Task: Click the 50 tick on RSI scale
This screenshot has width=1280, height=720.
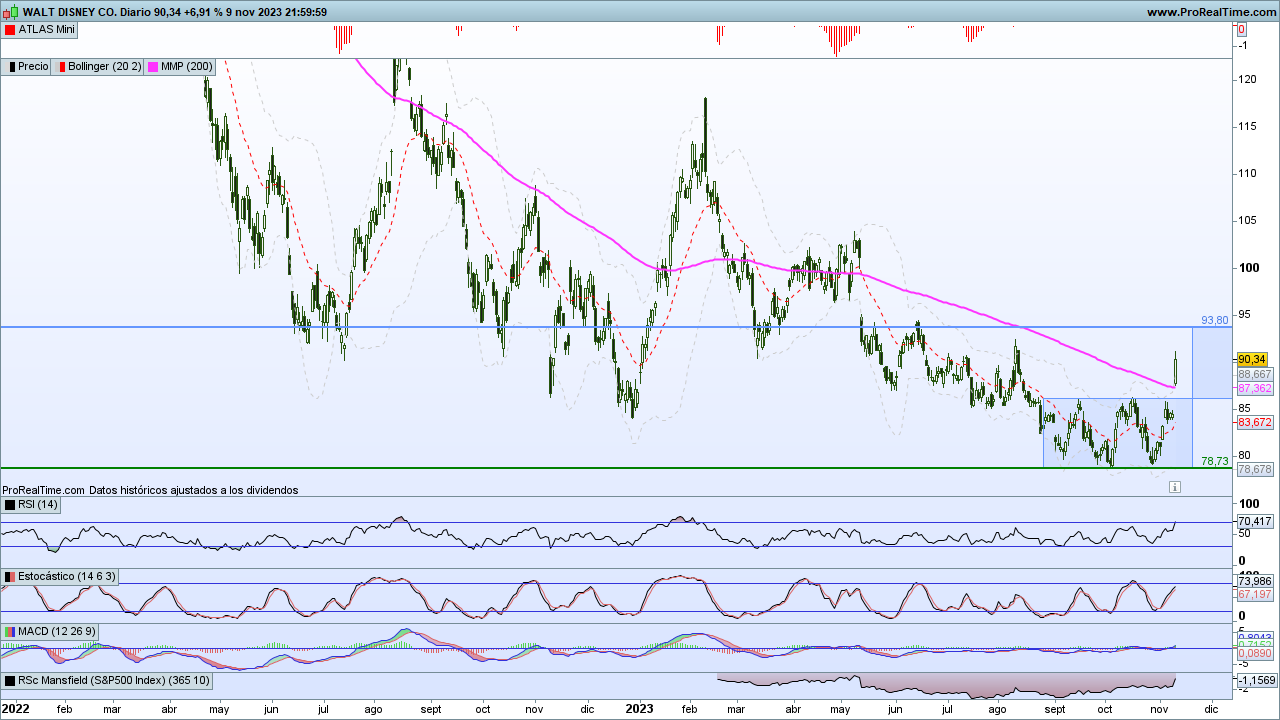Action: [1245, 533]
